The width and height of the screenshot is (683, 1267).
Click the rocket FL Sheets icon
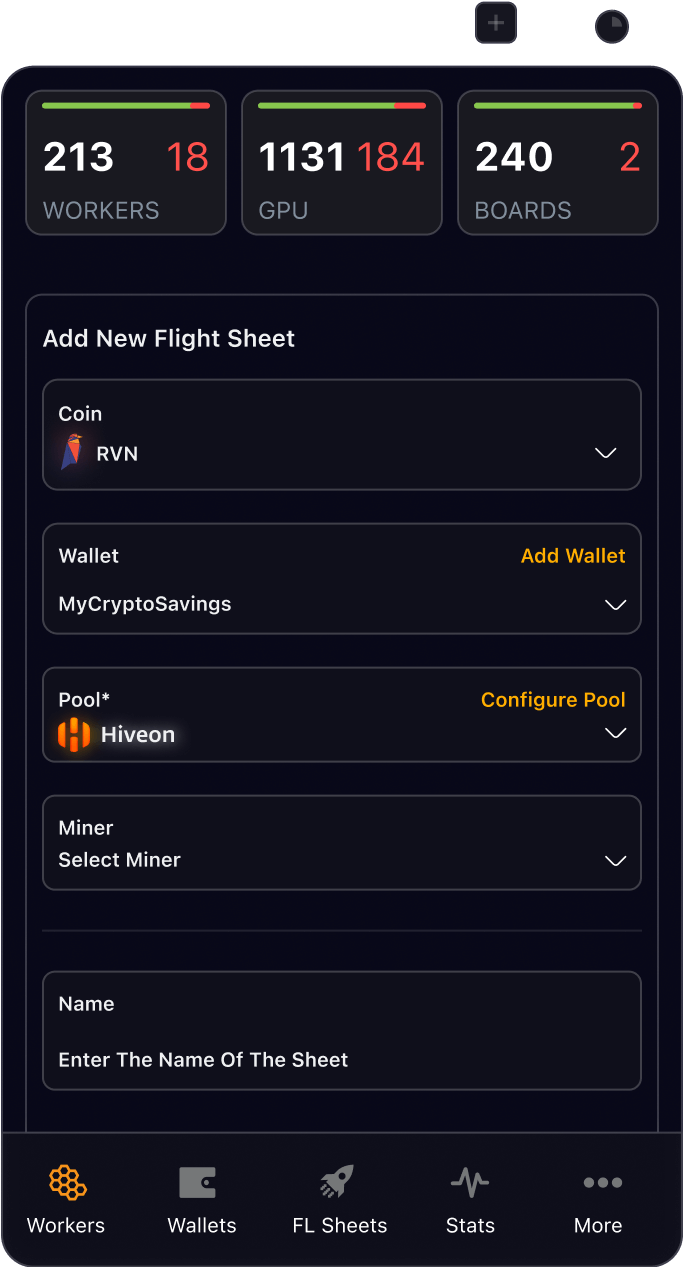coord(335,1182)
